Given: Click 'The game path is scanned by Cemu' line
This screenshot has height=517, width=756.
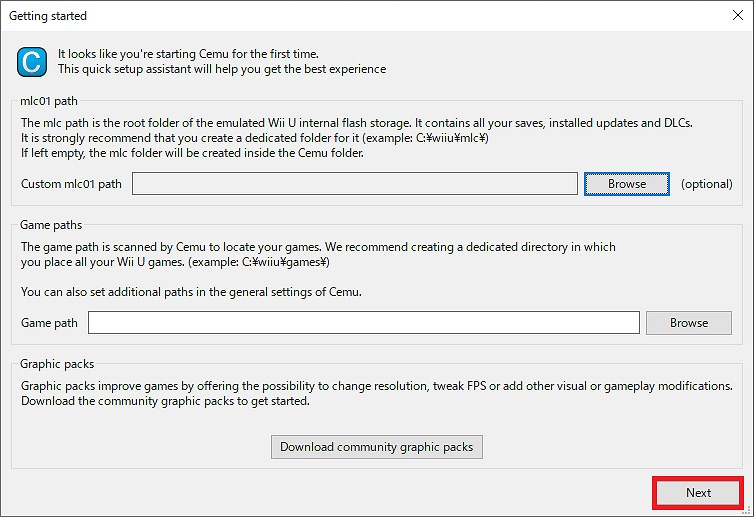Looking at the screenshot, I should pos(318,247).
